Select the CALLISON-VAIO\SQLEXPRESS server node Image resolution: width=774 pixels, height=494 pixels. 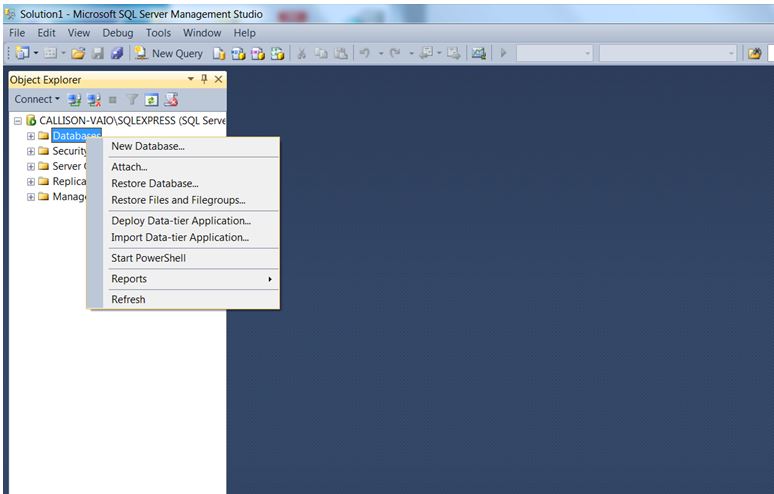coord(132,120)
